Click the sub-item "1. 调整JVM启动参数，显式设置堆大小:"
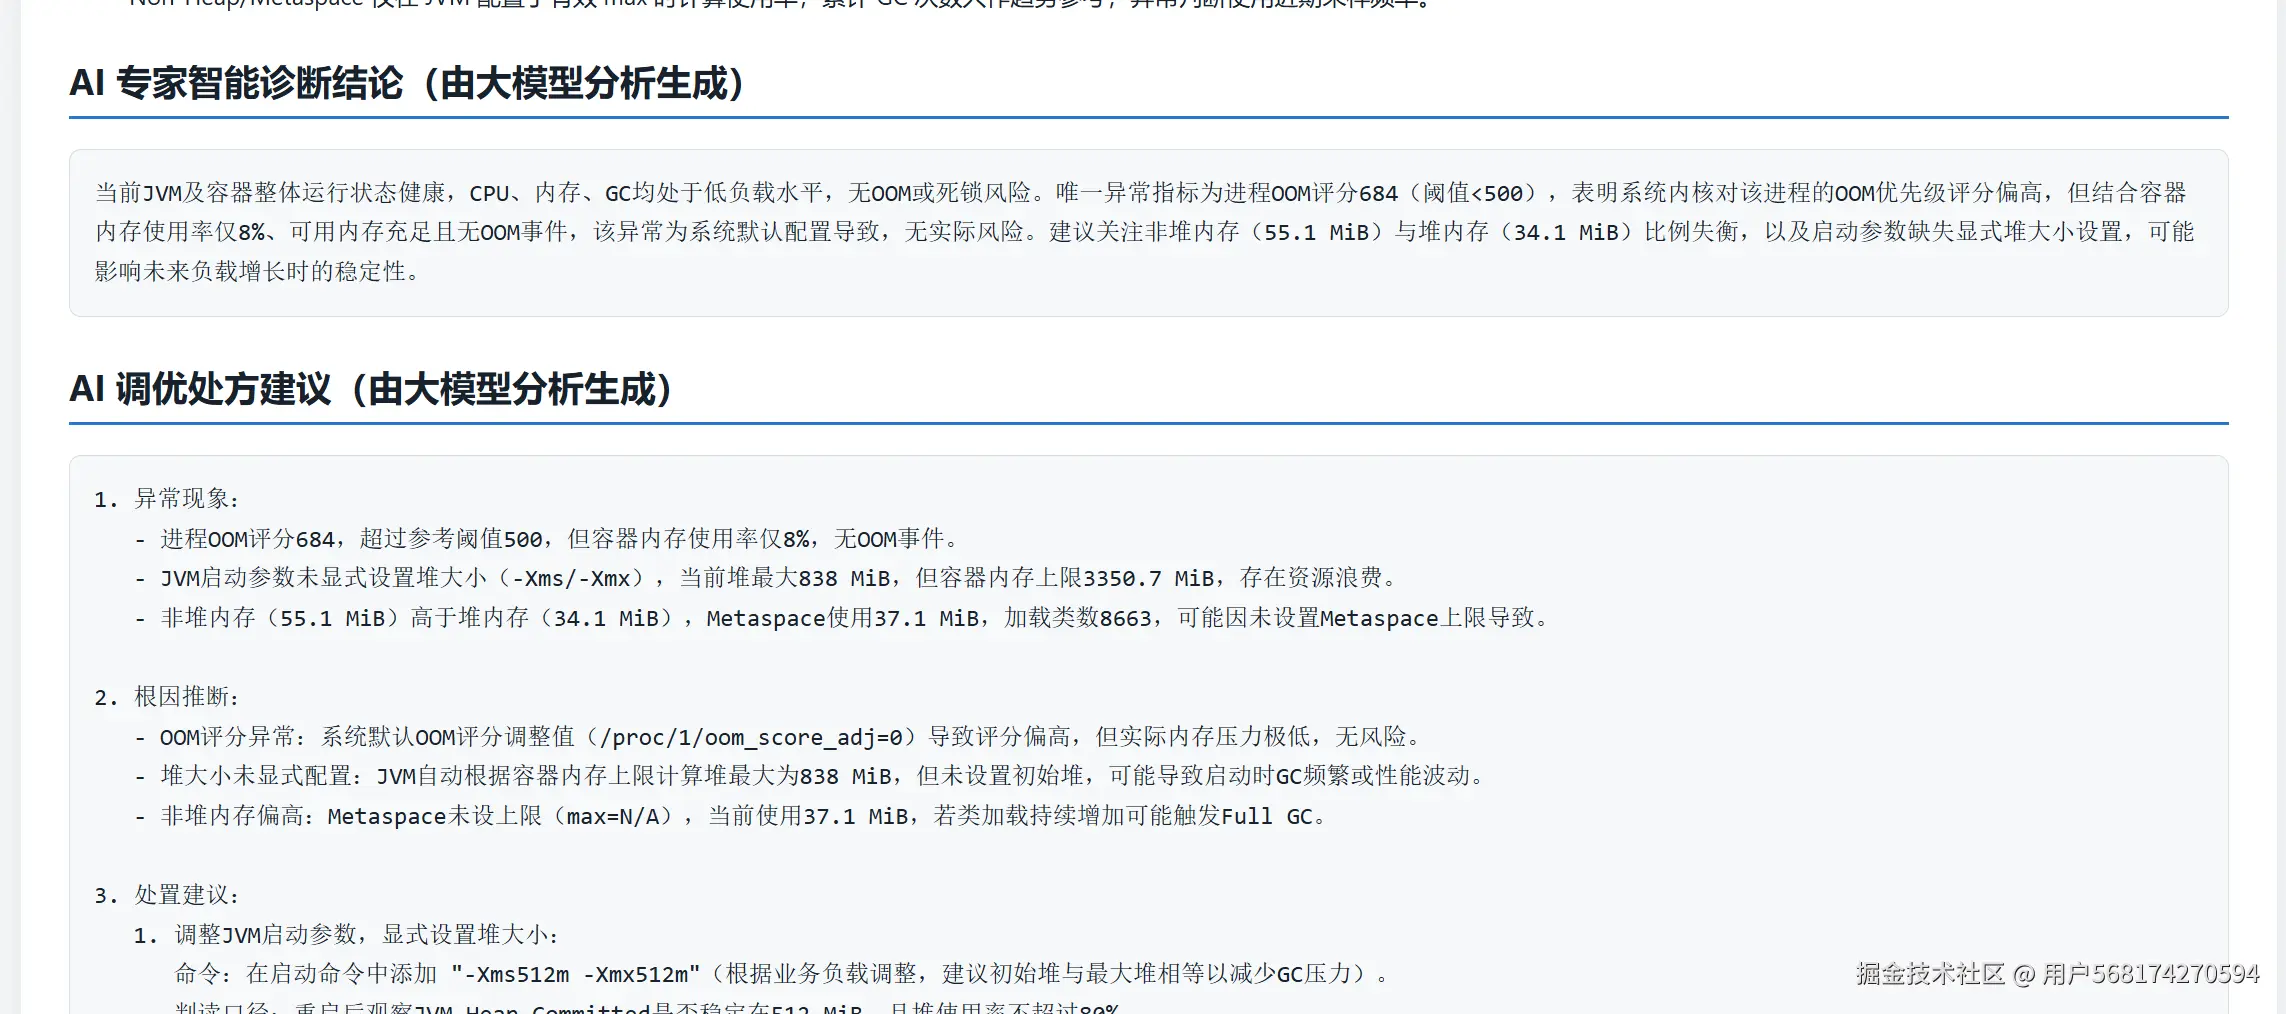The width and height of the screenshot is (2286, 1014). click(346, 935)
